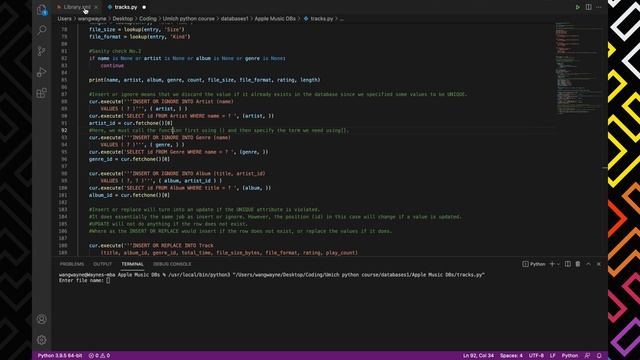Close the terminal panel

coord(599,264)
